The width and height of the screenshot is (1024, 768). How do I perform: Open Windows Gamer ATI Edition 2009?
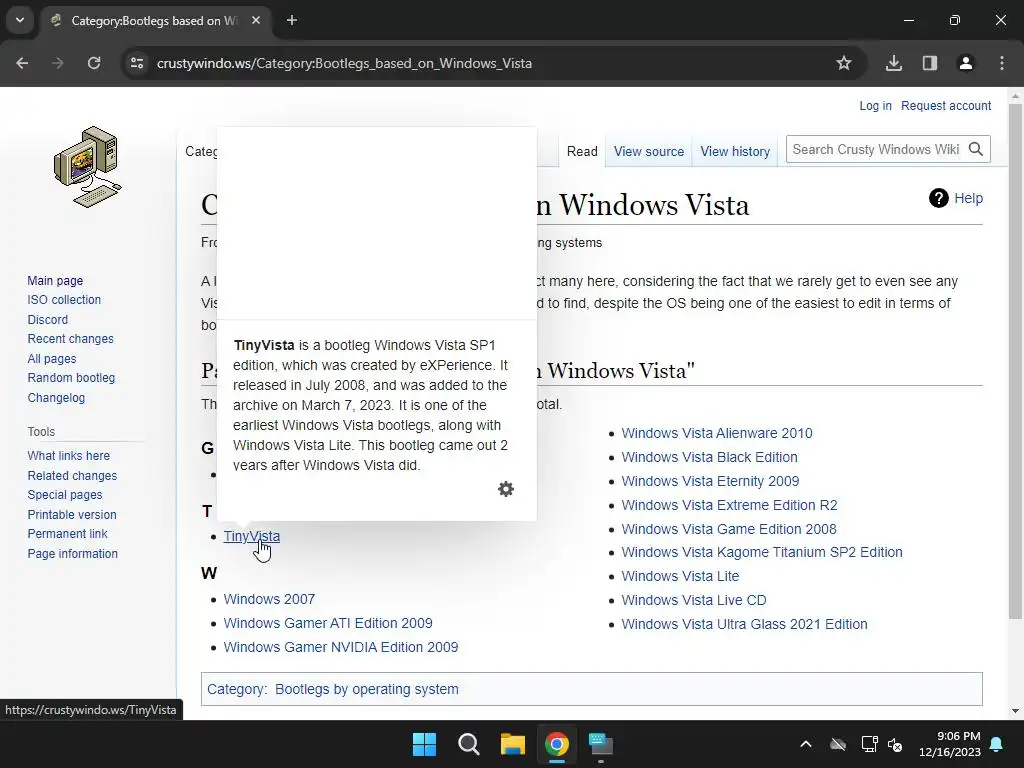click(328, 623)
